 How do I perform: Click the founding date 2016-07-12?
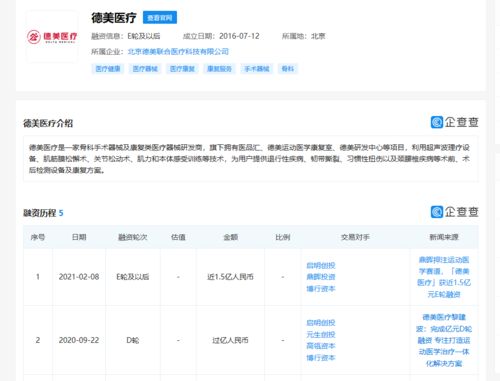click(239, 36)
